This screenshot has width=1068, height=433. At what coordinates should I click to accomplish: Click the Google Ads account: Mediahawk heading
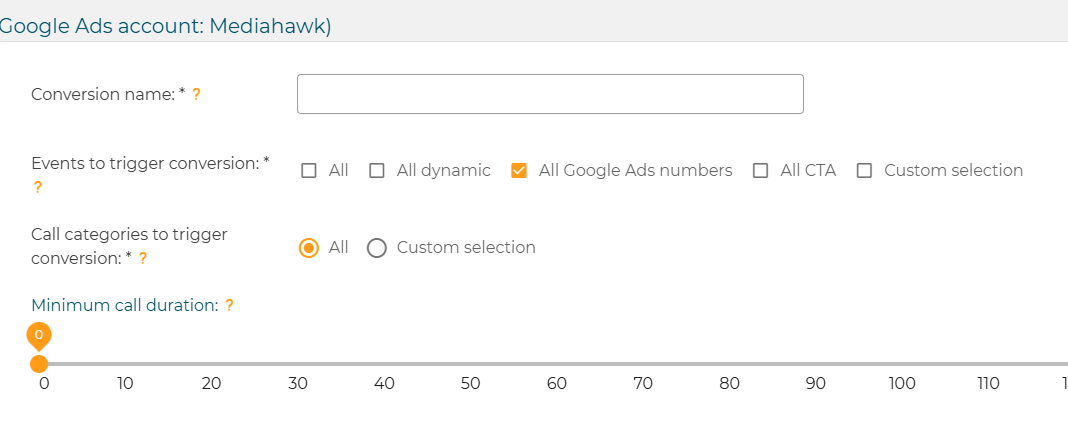(x=165, y=26)
